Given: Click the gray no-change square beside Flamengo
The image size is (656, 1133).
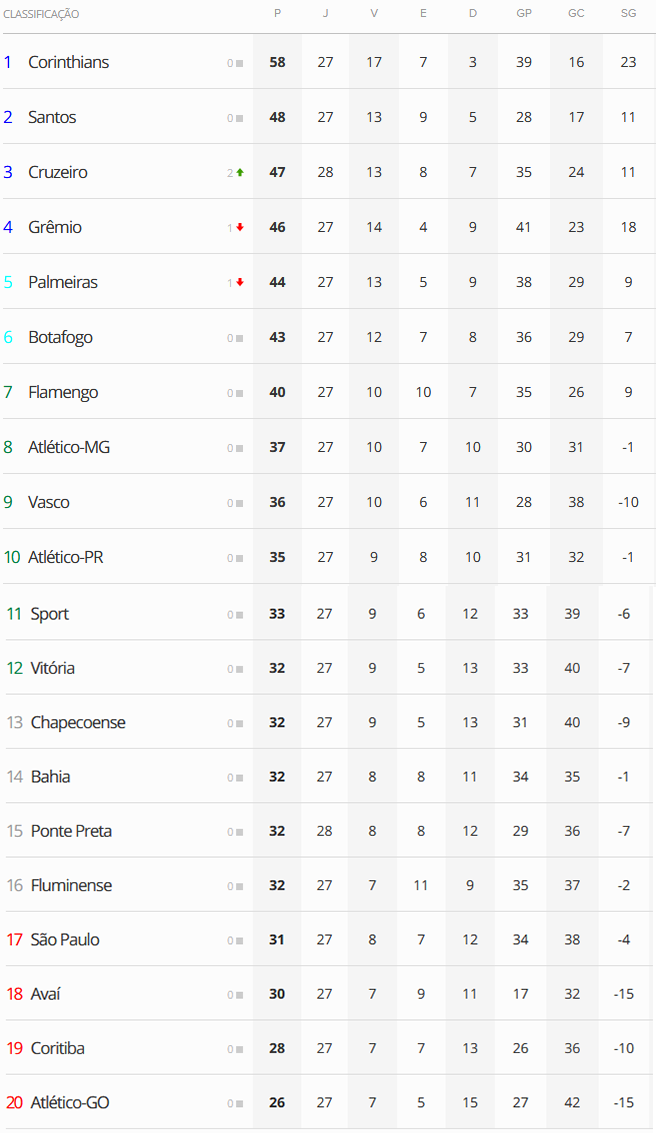Looking at the screenshot, I should pos(240,393).
